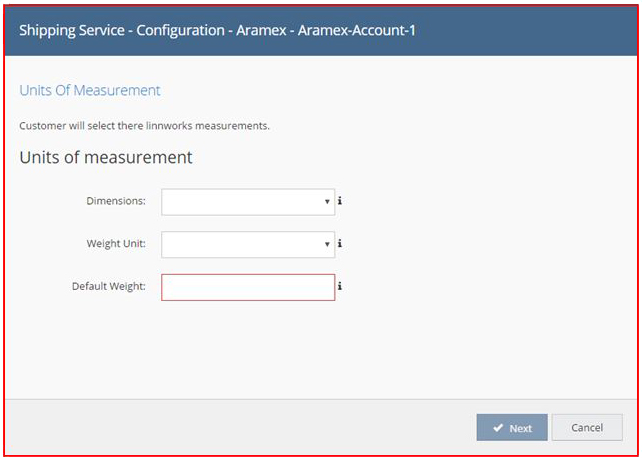Click the Default Weight field label
The height and width of the screenshot is (459, 642).
tap(109, 286)
